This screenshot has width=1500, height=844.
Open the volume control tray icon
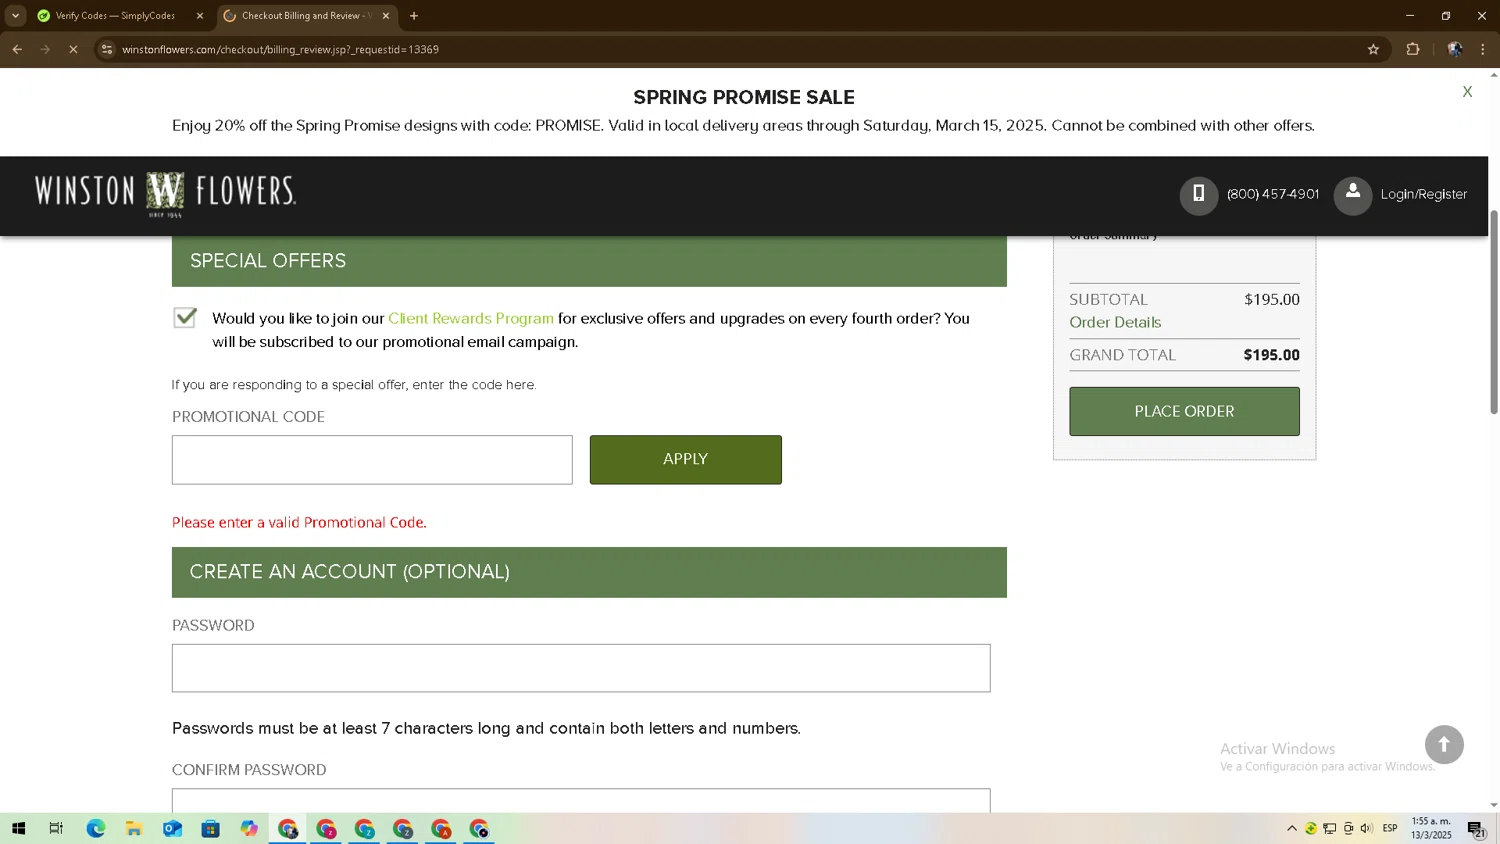pos(1366,828)
